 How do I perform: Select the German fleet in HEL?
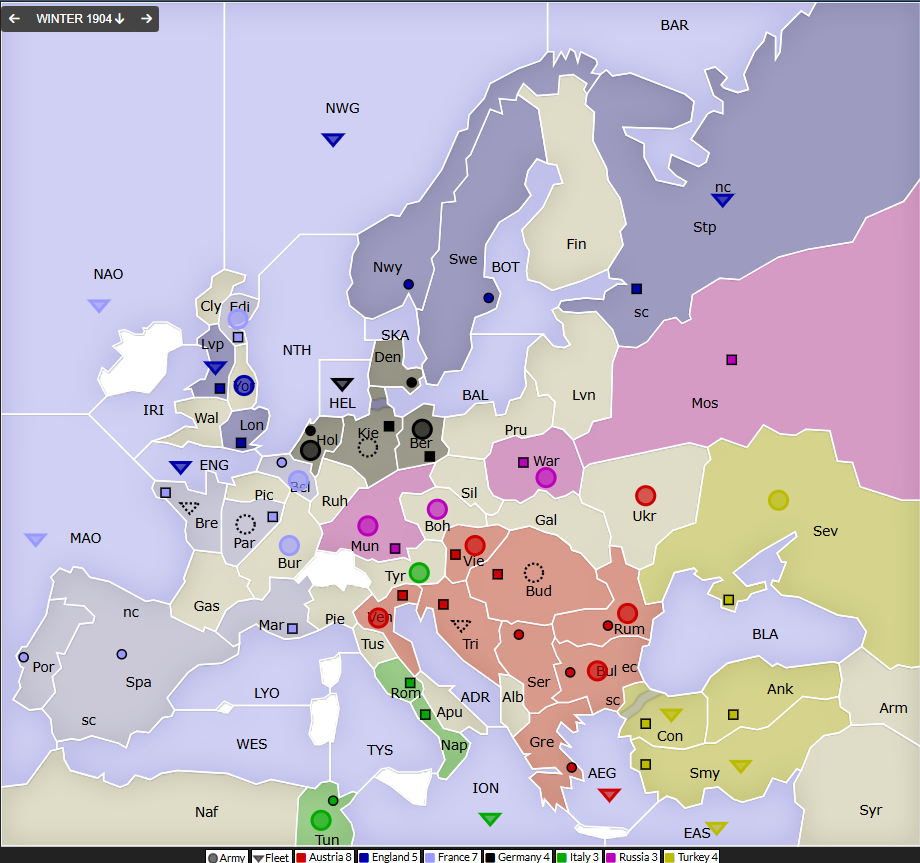342,384
